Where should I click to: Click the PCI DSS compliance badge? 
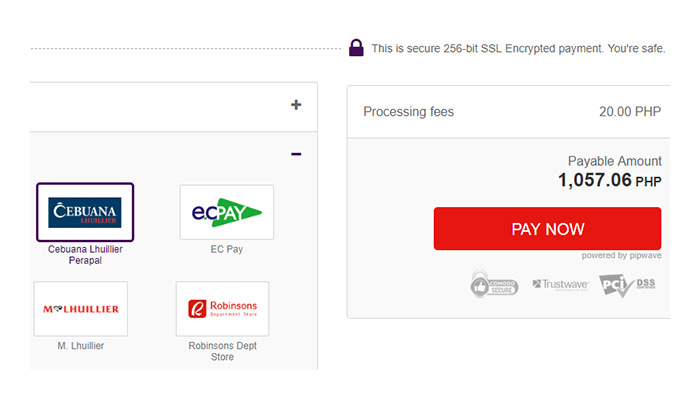click(627, 285)
